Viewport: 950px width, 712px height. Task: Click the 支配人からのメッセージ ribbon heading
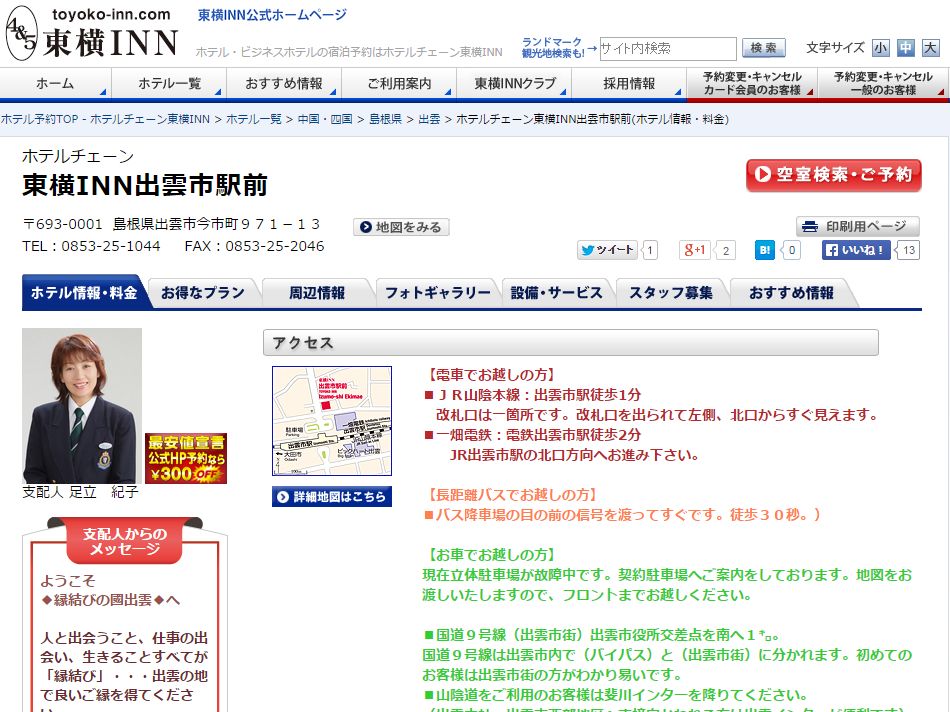click(125, 541)
